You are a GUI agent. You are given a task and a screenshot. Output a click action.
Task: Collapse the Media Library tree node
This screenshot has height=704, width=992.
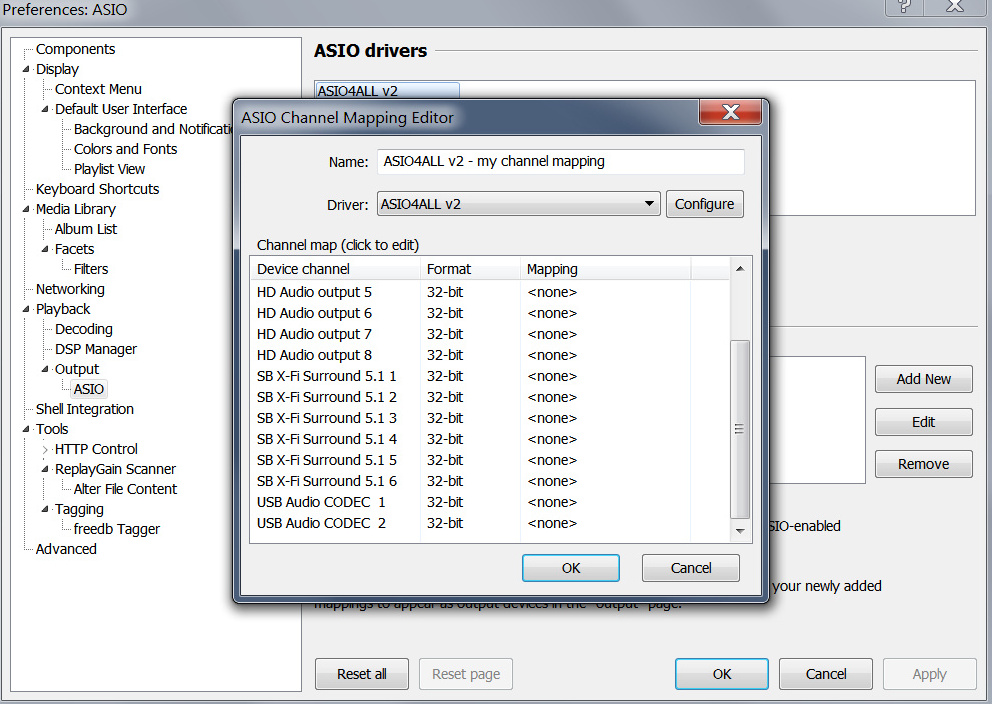coord(27,210)
